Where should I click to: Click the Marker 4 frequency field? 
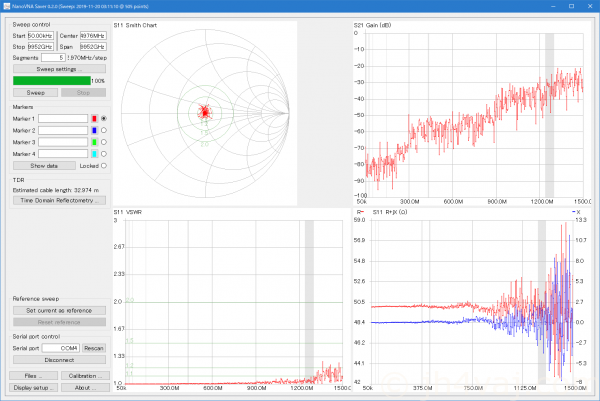(x=63, y=154)
